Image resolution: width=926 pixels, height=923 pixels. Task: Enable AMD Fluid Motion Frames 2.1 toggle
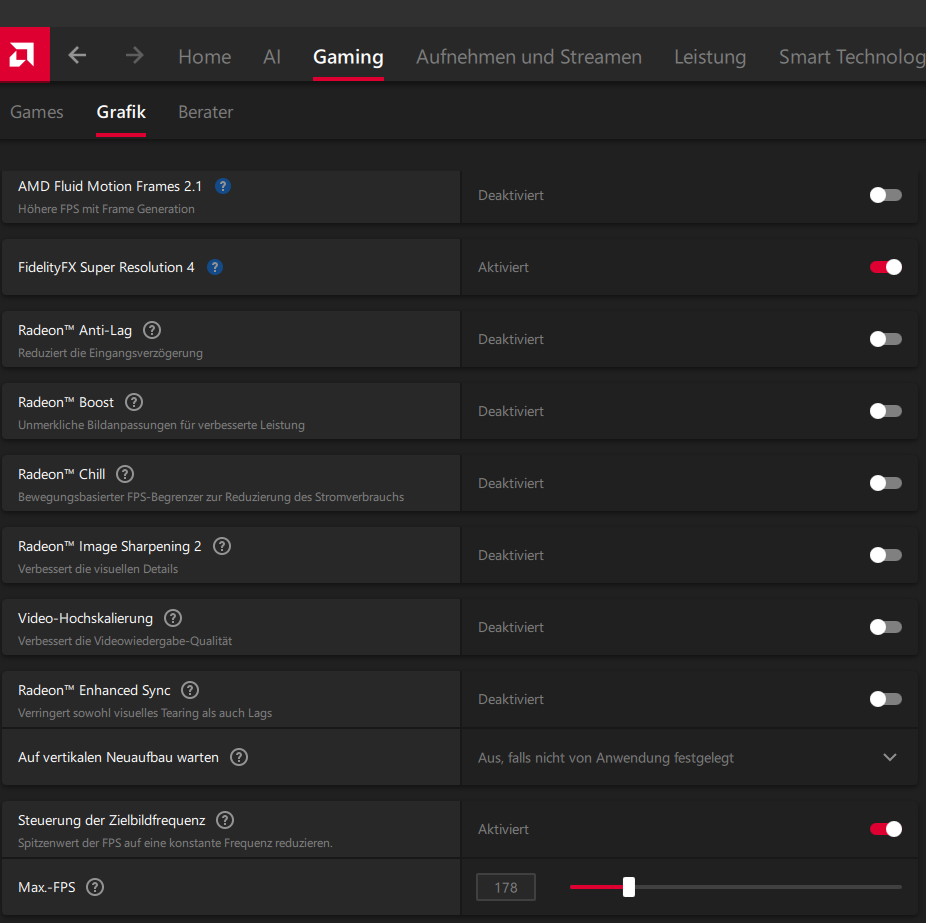click(x=885, y=195)
